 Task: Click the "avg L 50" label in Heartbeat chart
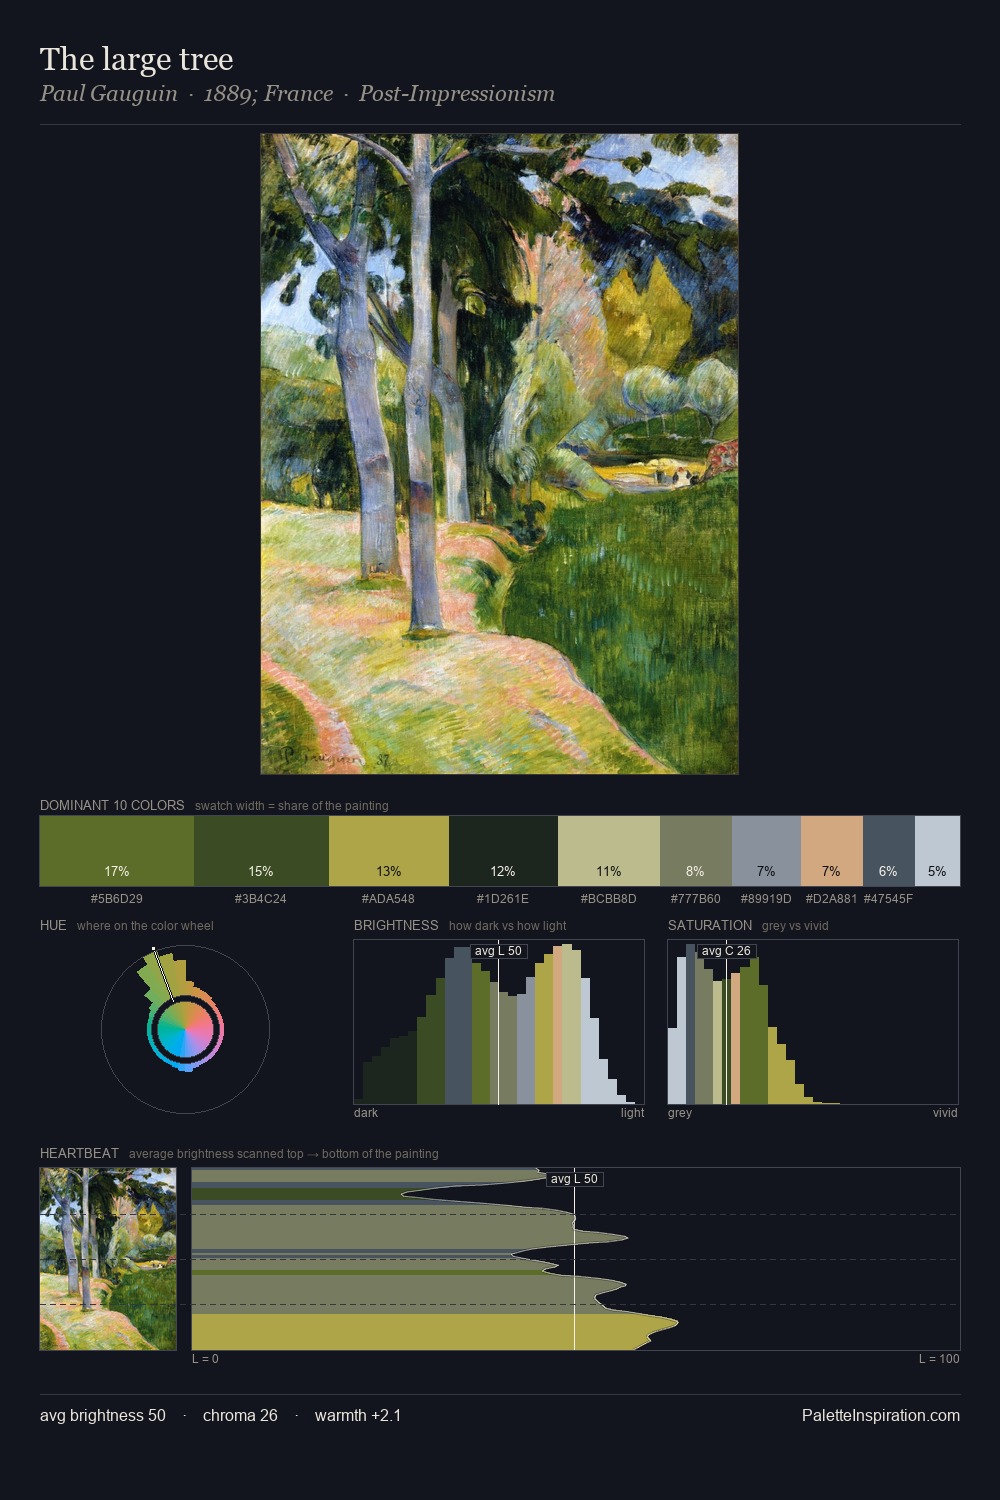[575, 1179]
